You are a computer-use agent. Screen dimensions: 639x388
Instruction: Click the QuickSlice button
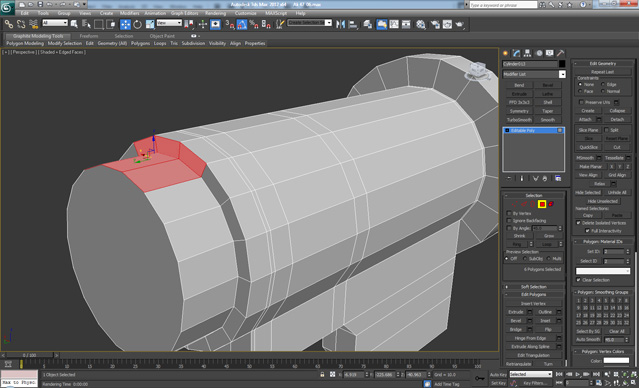(x=588, y=147)
